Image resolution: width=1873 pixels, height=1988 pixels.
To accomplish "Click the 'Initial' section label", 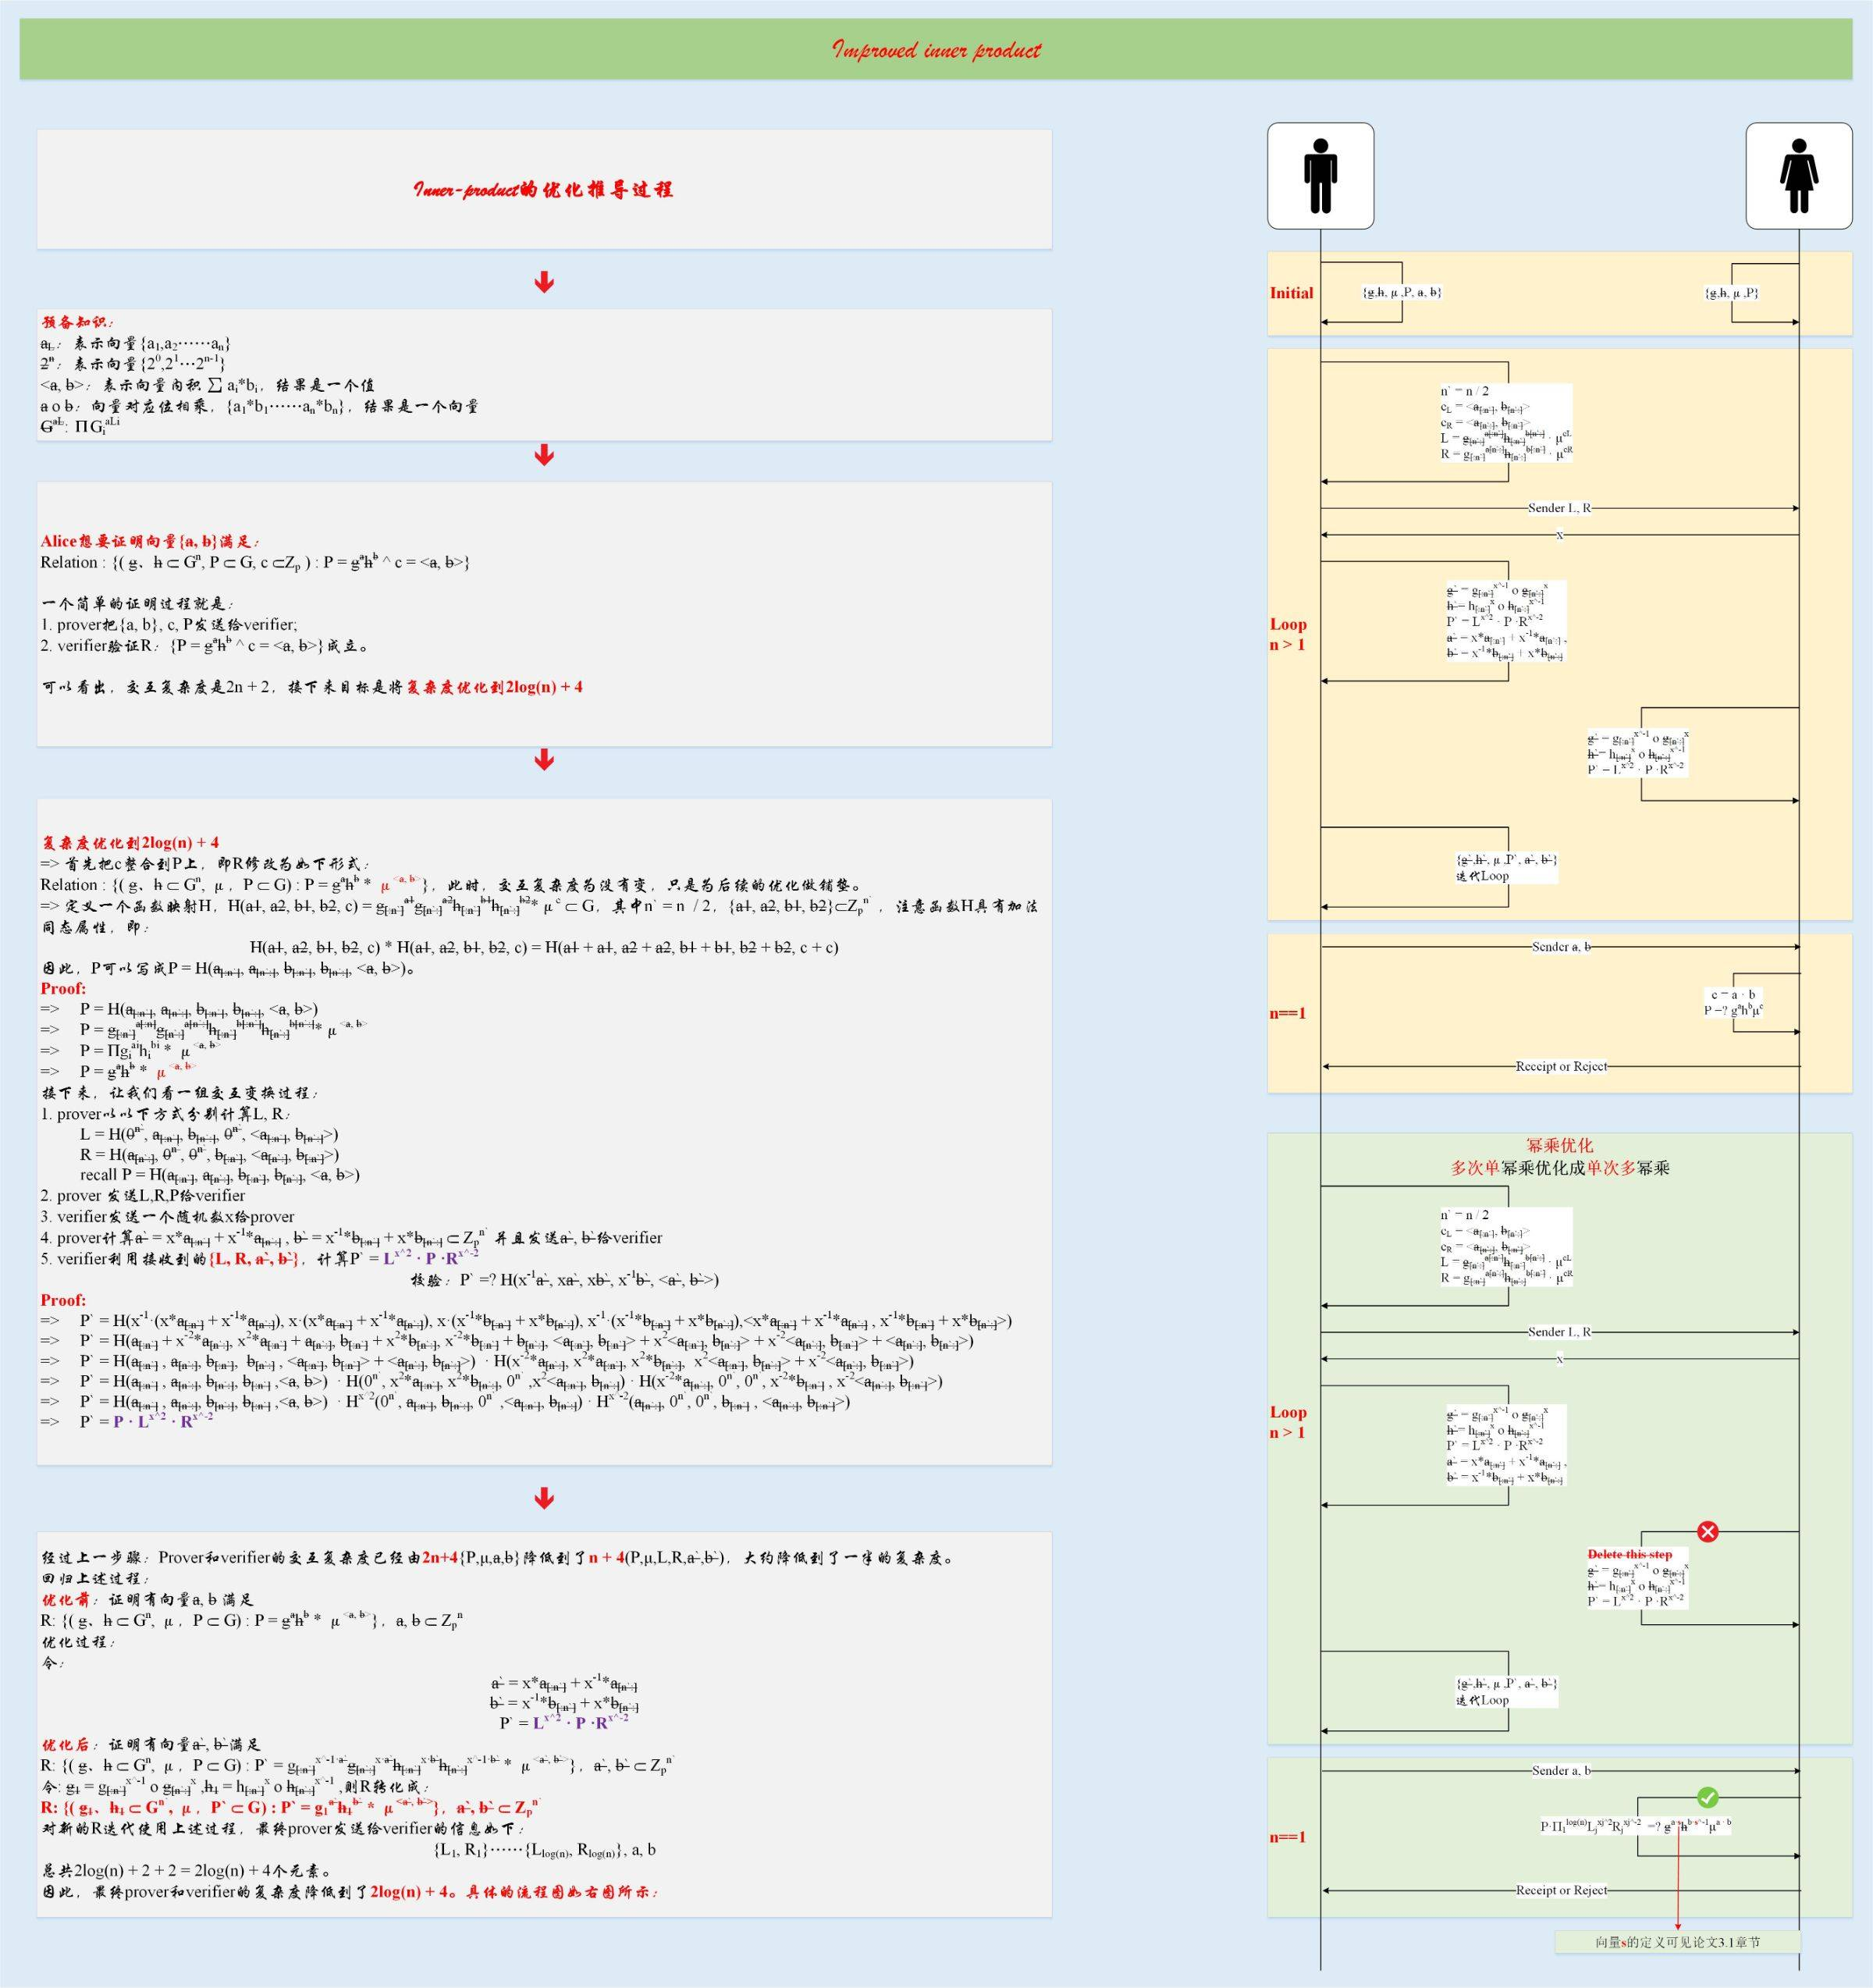I will click(1291, 293).
